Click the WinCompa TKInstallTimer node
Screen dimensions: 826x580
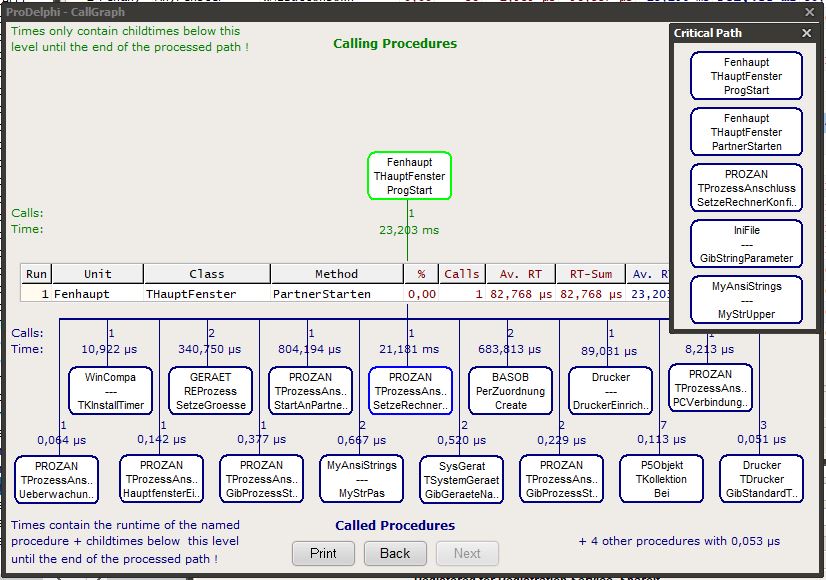click(110, 391)
